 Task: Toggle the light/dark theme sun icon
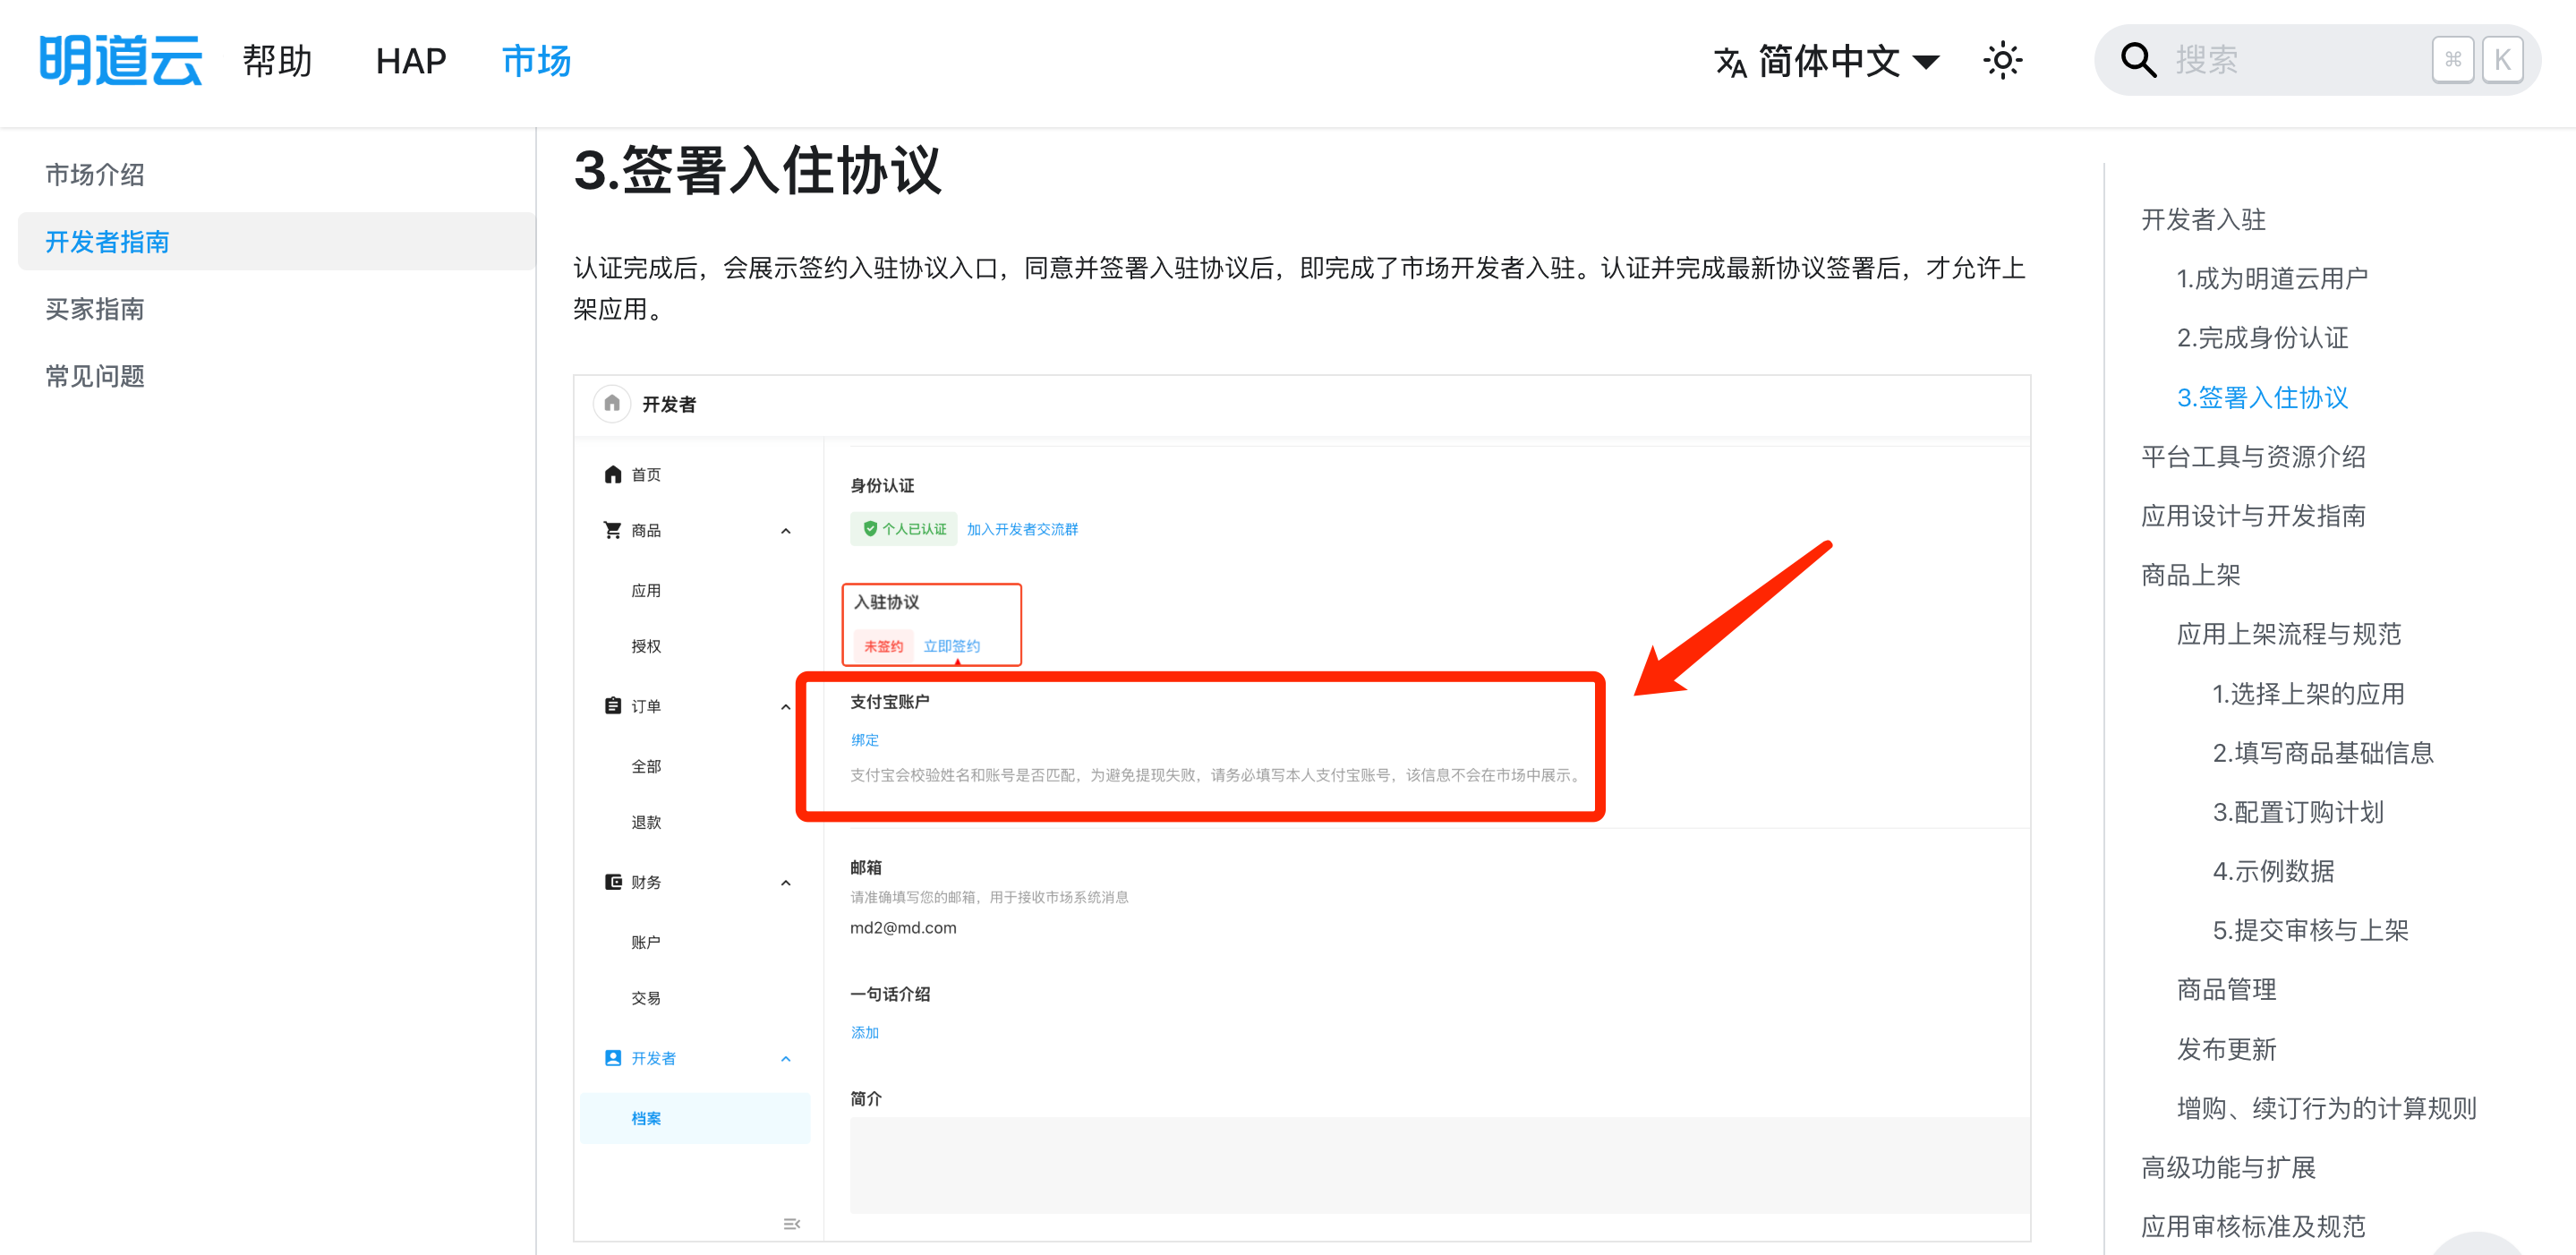[x=2002, y=61]
